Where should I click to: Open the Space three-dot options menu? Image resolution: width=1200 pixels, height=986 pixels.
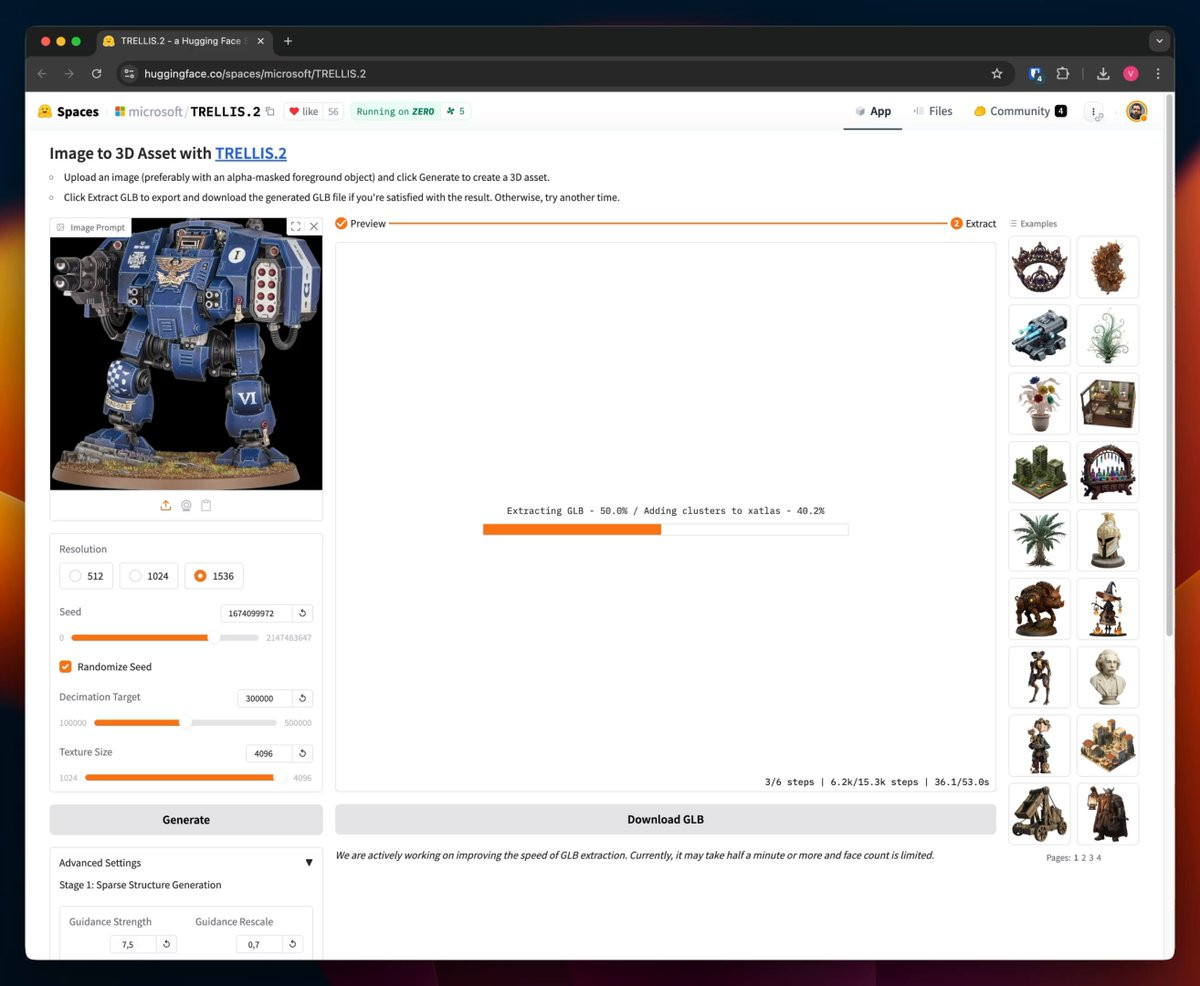1095,112
